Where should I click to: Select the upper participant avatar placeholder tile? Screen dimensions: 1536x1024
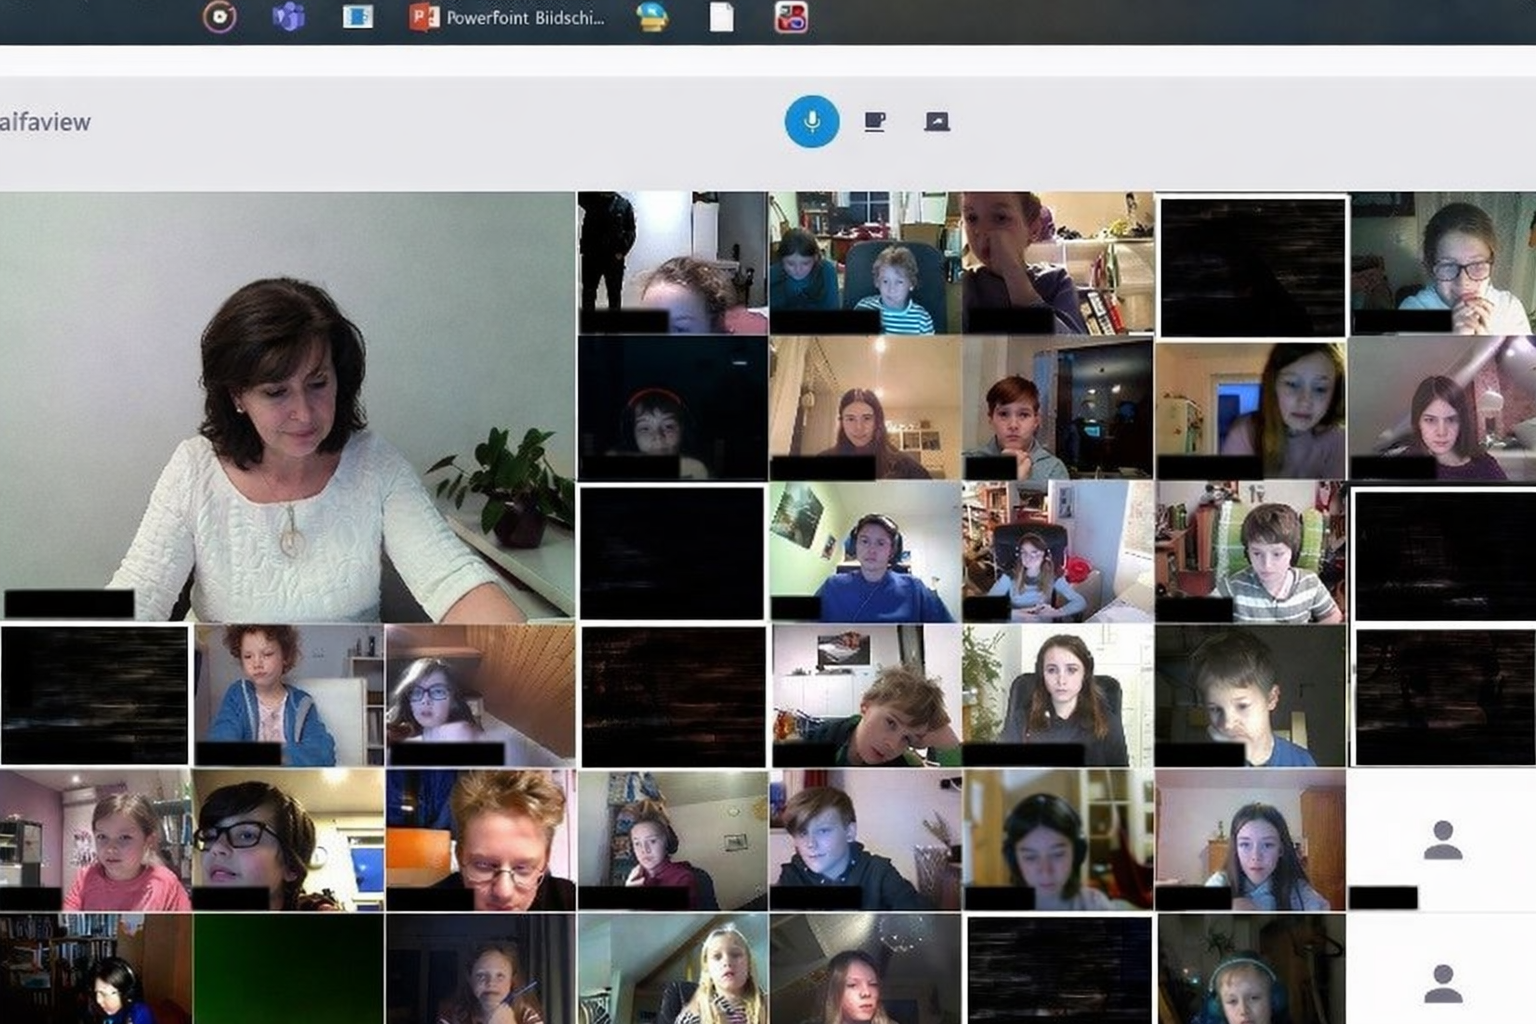click(x=1441, y=840)
